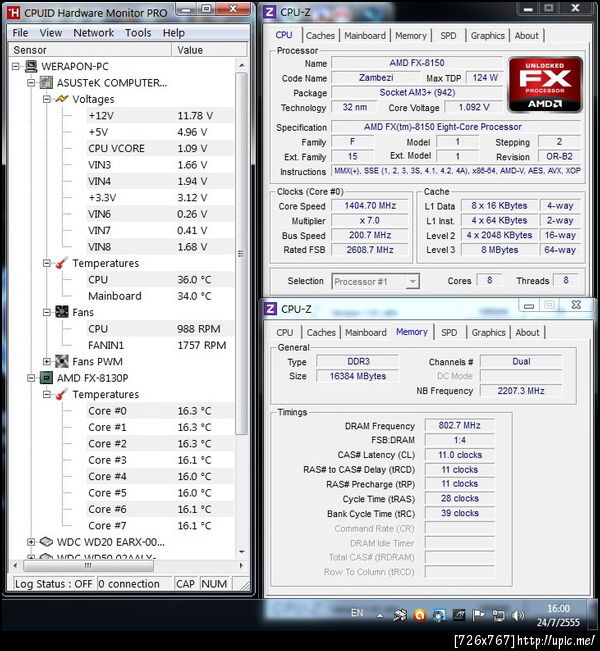The height and width of the screenshot is (651, 600).
Task: Click the WERAPON-PC computer icon
Action: coord(31,66)
